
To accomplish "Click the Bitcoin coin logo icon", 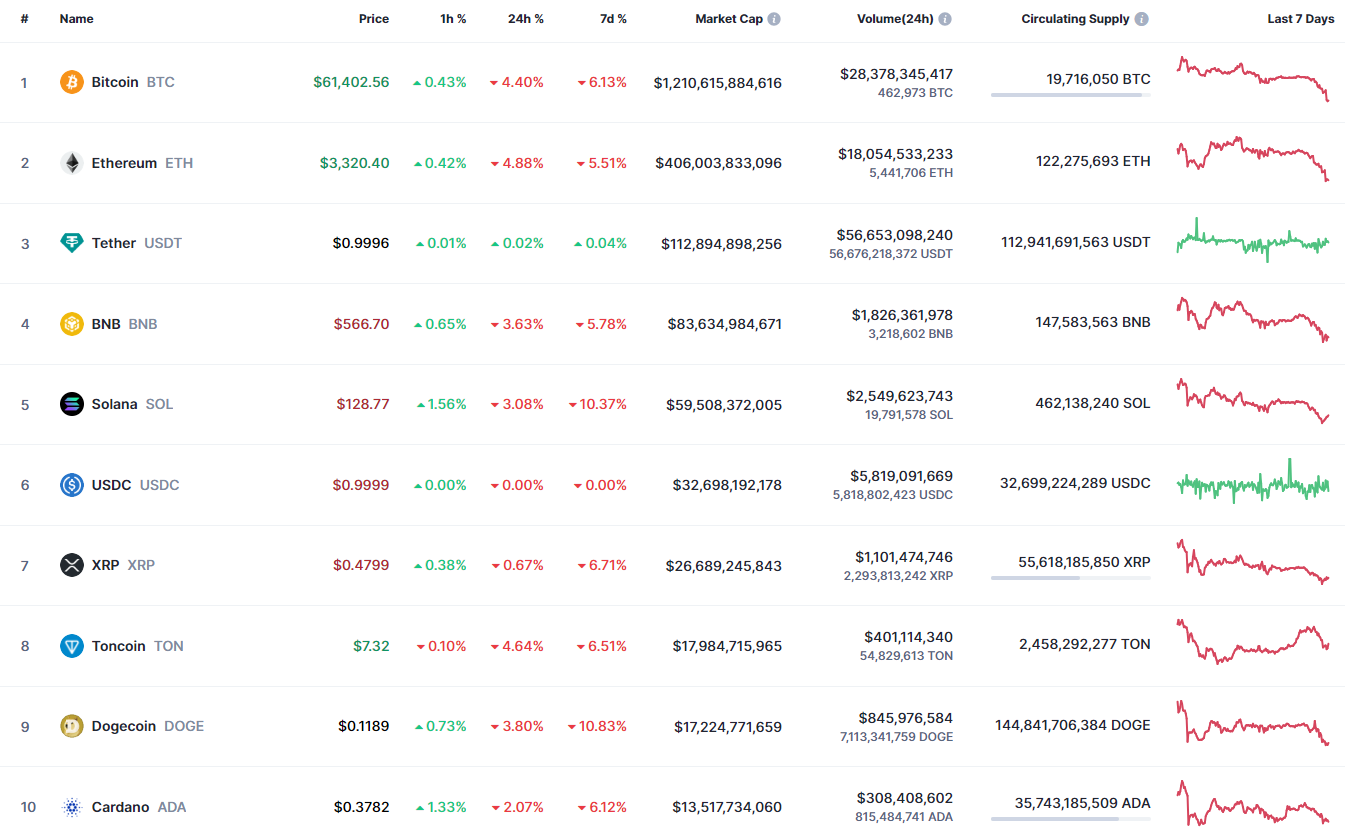I will [x=71, y=82].
